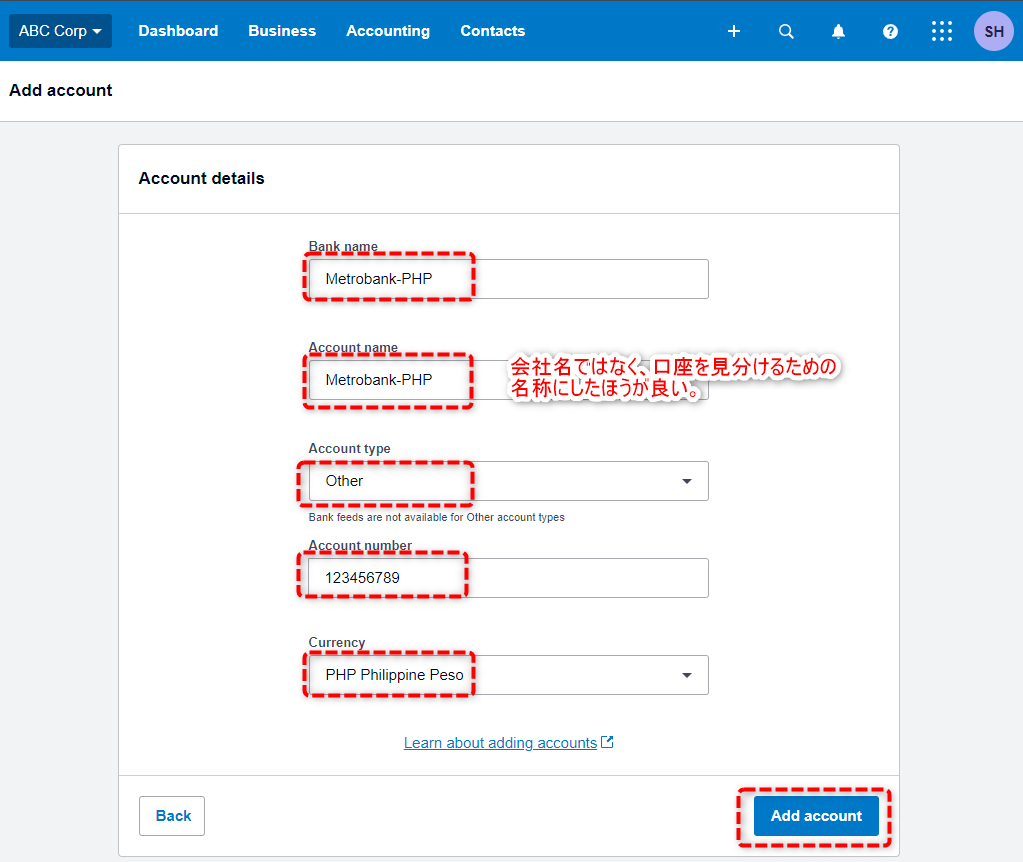The width and height of the screenshot is (1023, 862).
Task: Click the Back button
Action: (172, 816)
